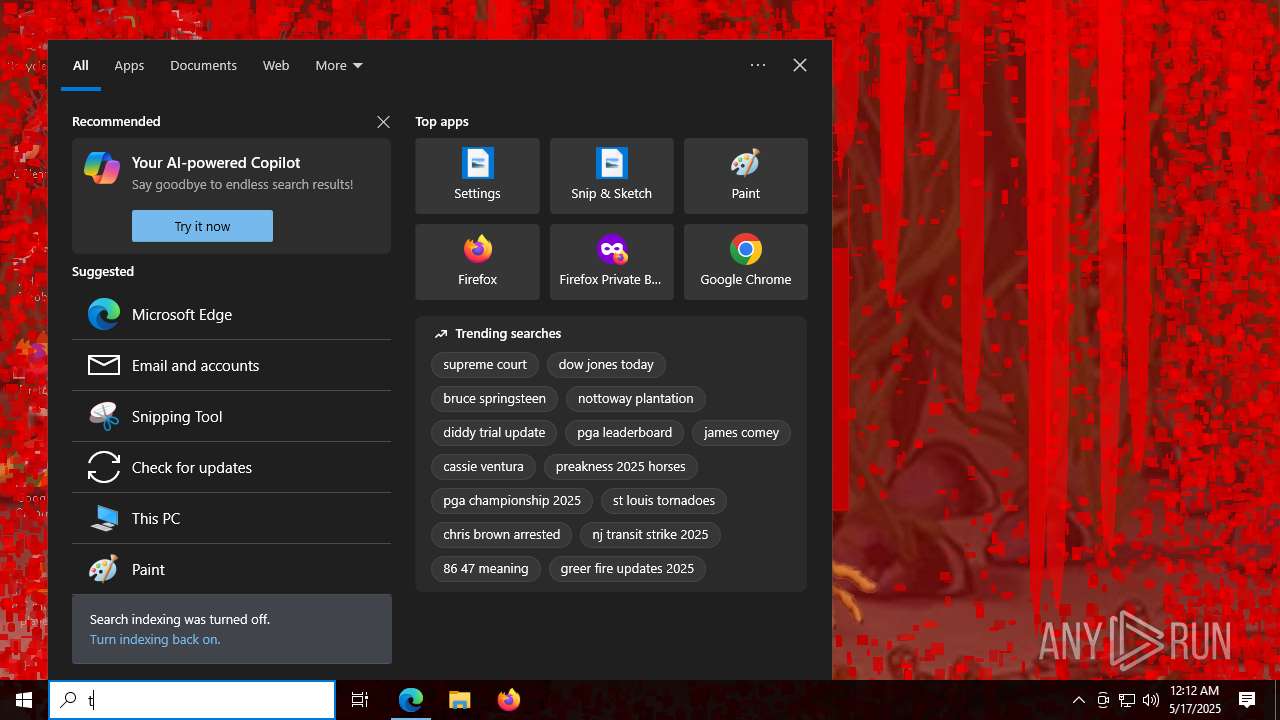Click the taskbar clock and date
The width and height of the screenshot is (1280, 720).
(1194, 700)
